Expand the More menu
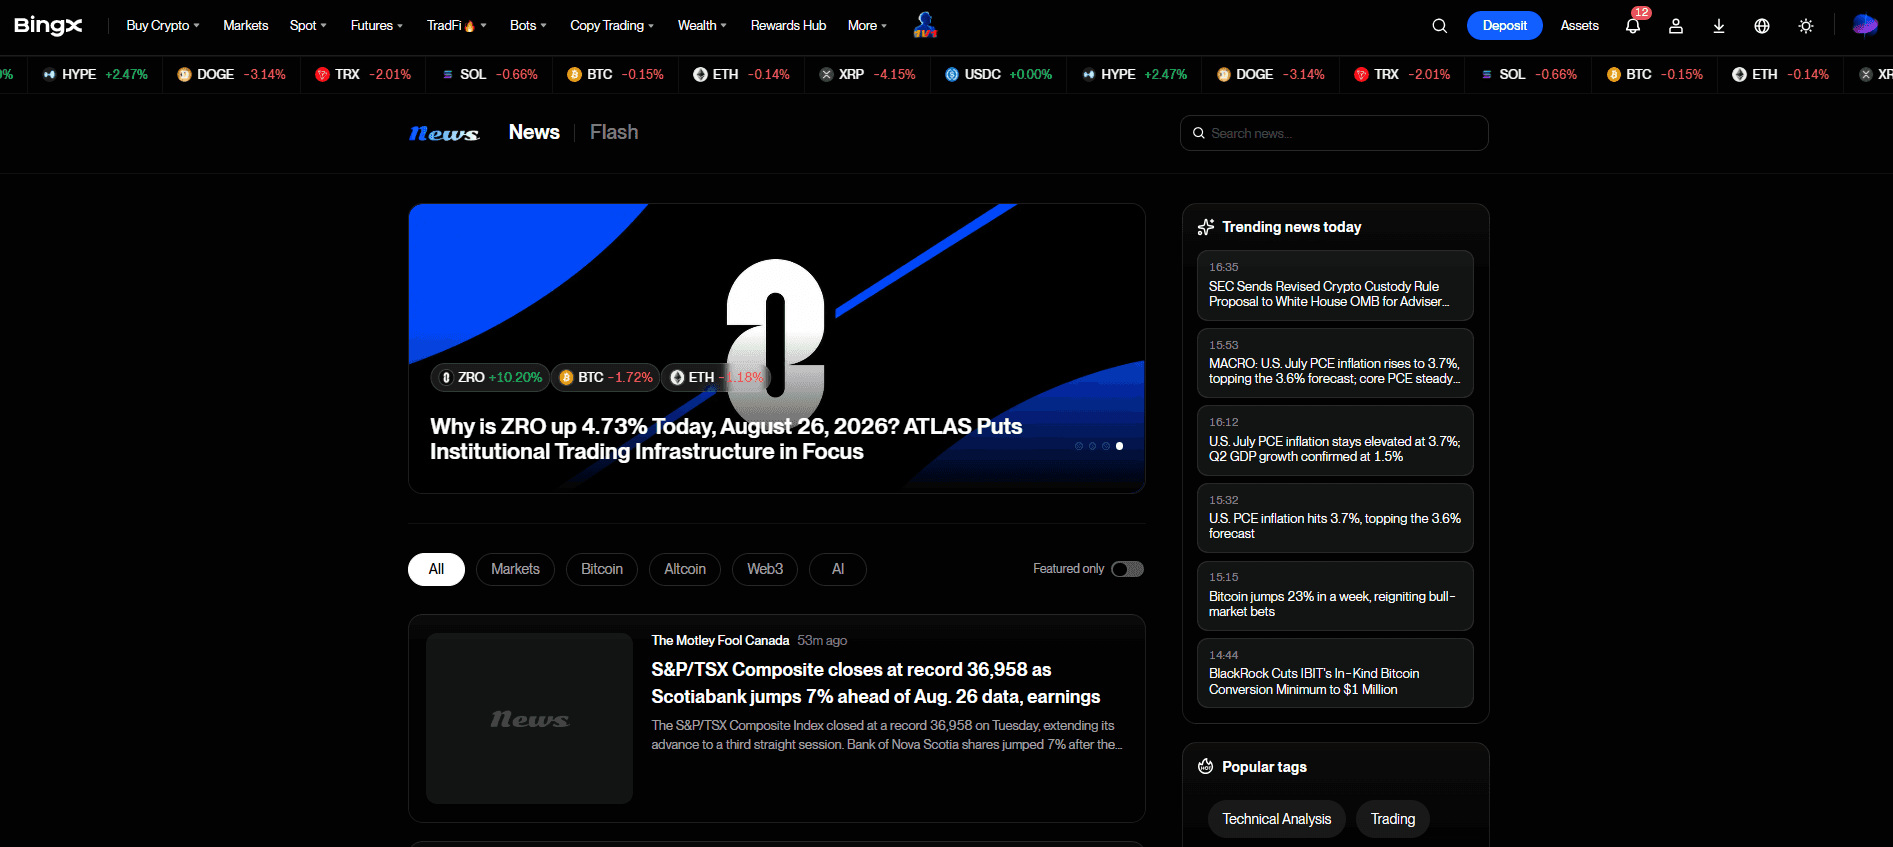This screenshot has height=847, width=1893. coord(867,26)
